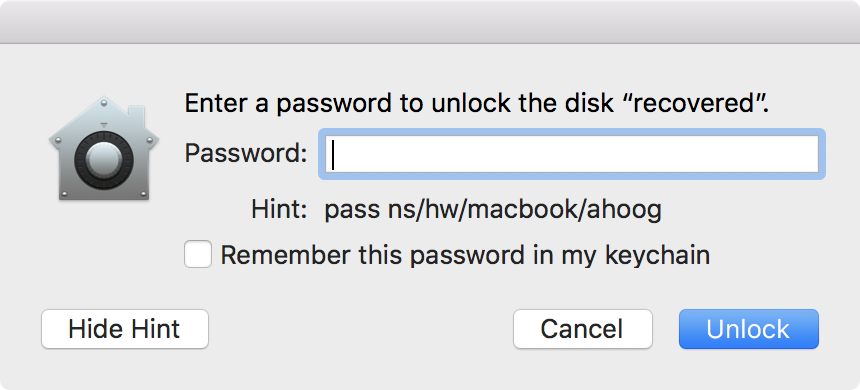The width and height of the screenshot is (860, 390).
Task: Click the 'Hint:' label
Action: point(279,210)
